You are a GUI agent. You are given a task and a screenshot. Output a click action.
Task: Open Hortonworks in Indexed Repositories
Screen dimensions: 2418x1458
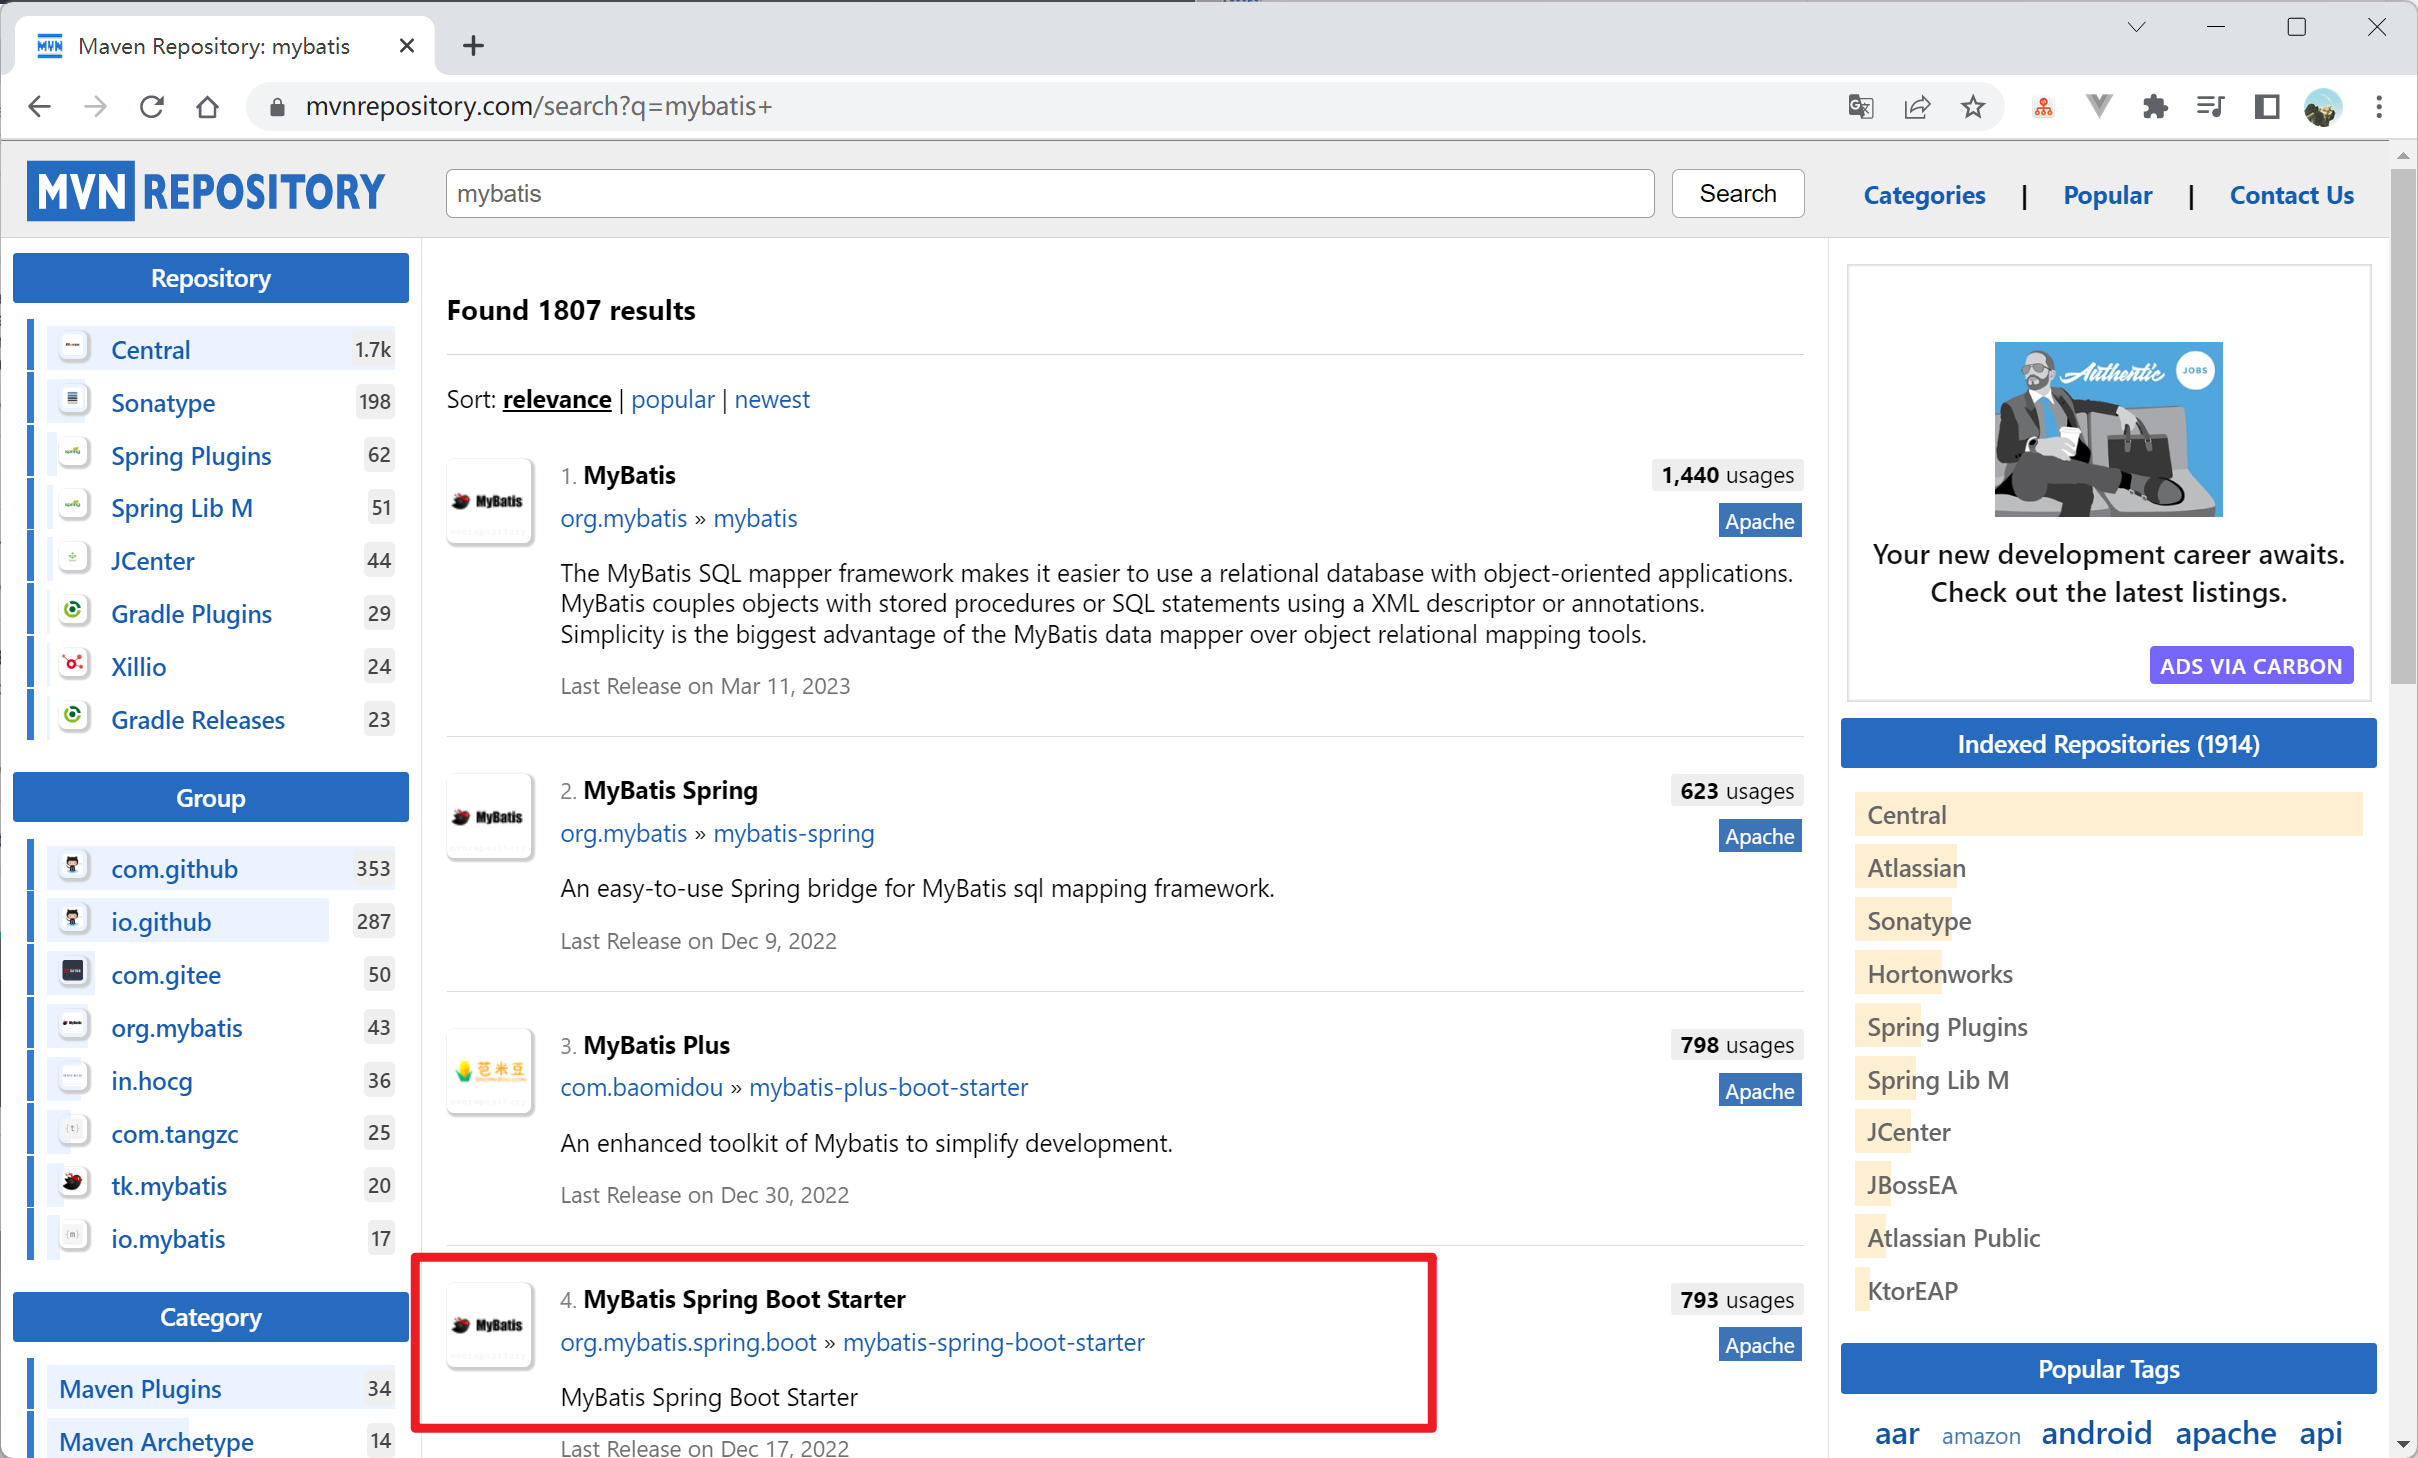(x=1939, y=974)
